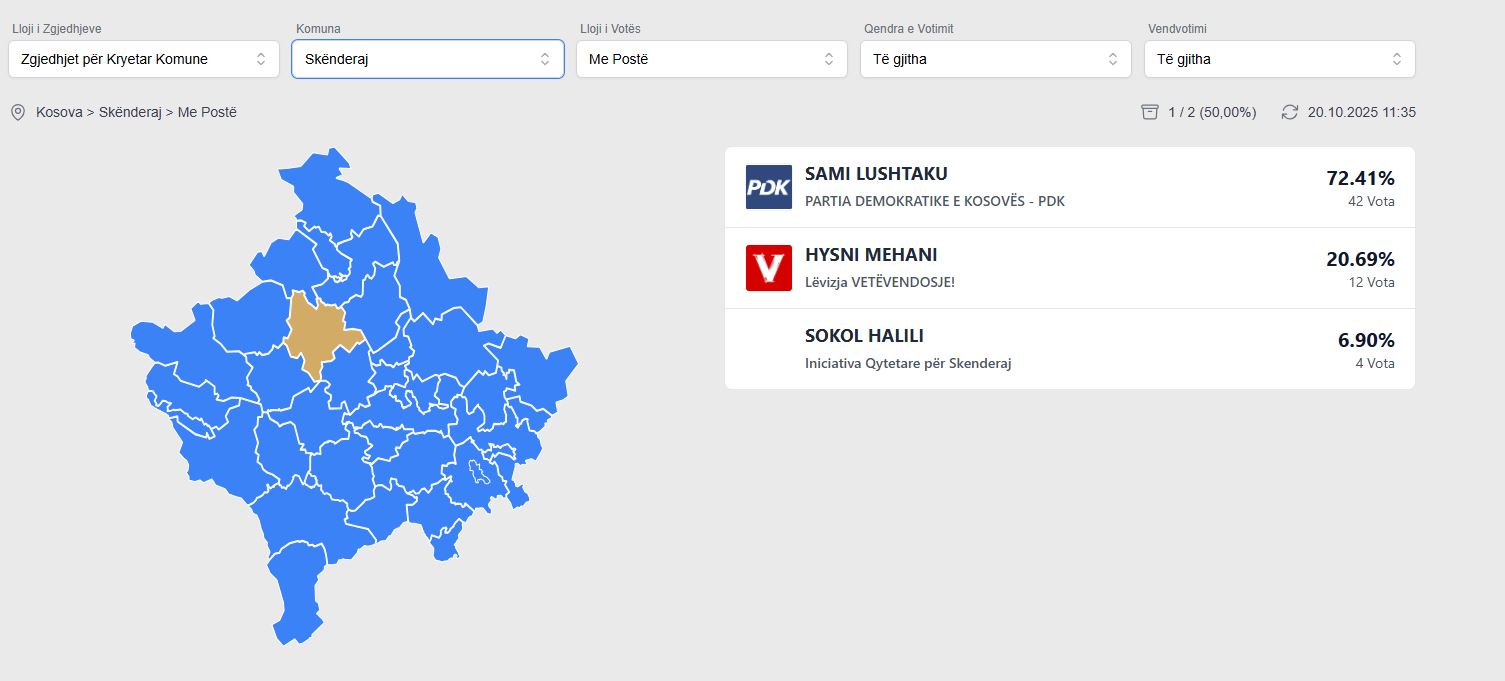Select the HYSNI MEHANI result row
The image size is (1505, 681).
pyautogui.click(x=1070, y=268)
